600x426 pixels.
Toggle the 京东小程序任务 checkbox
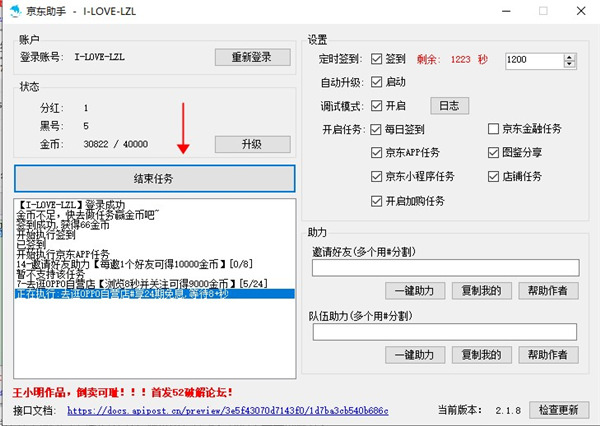377,176
